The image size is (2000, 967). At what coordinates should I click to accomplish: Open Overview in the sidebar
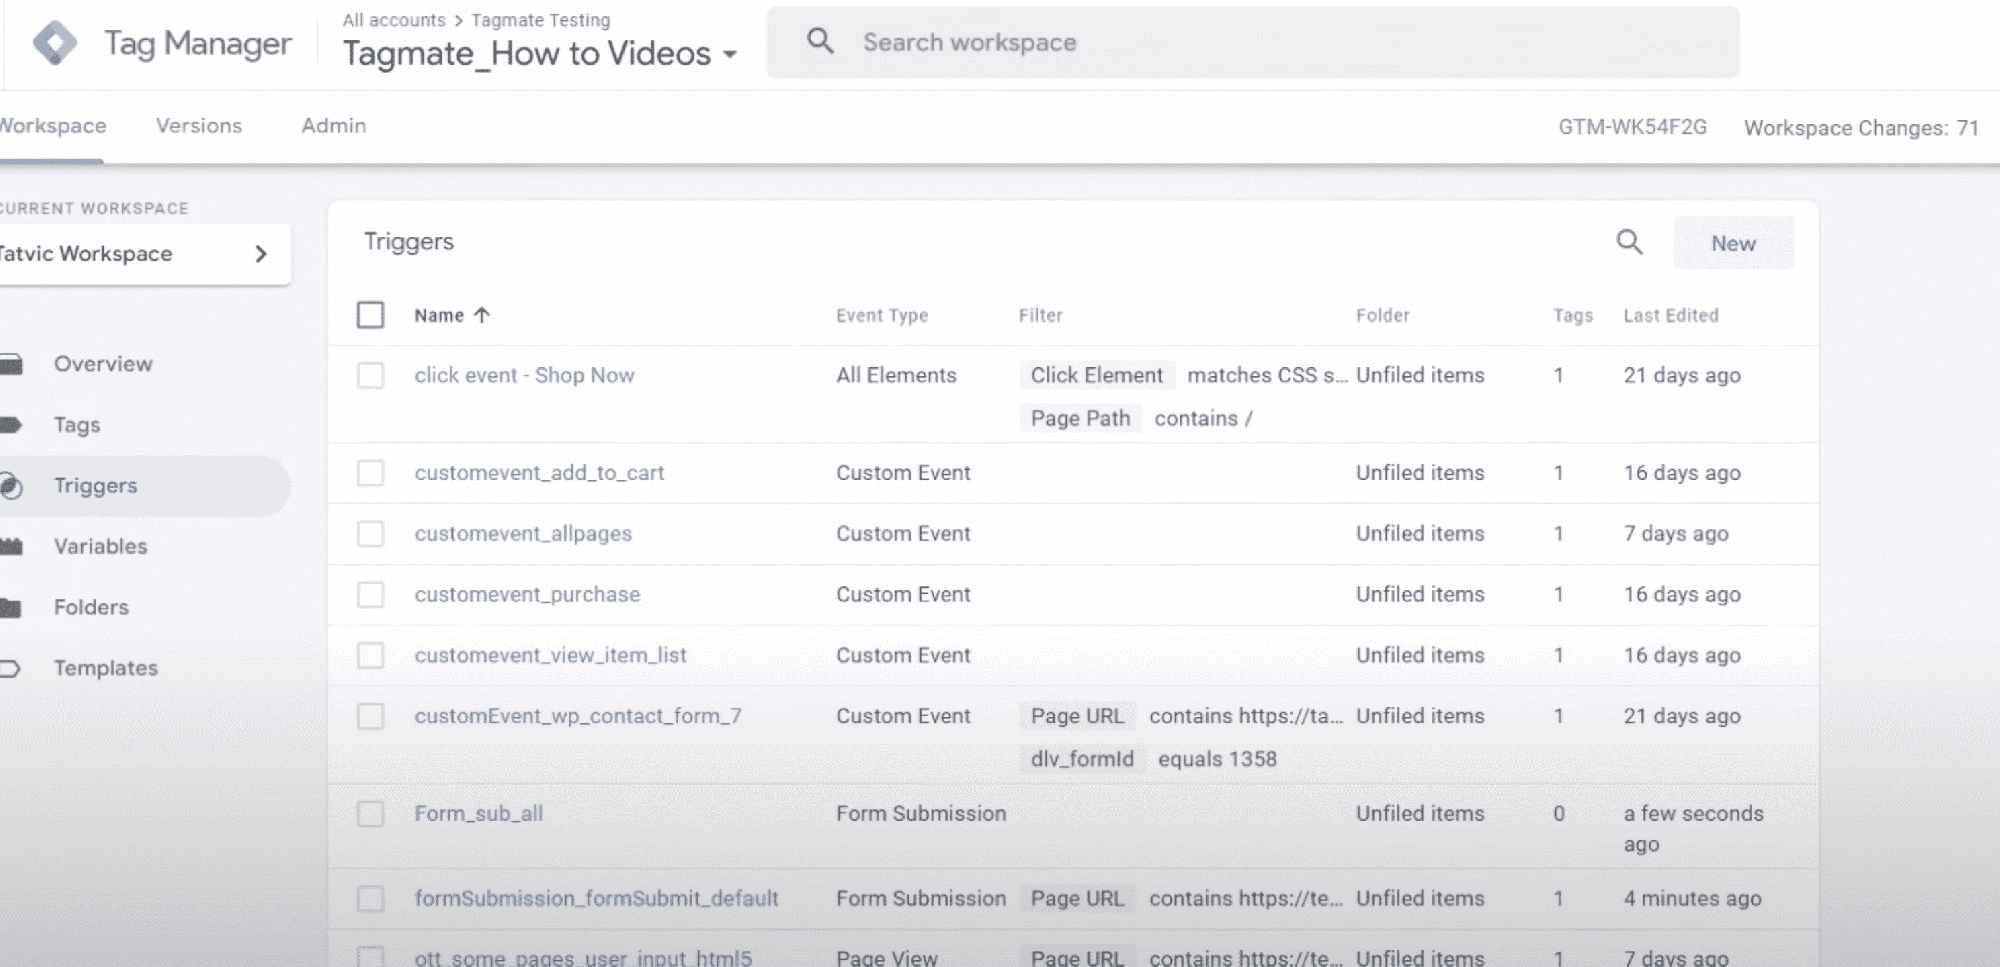click(x=103, y=364)
